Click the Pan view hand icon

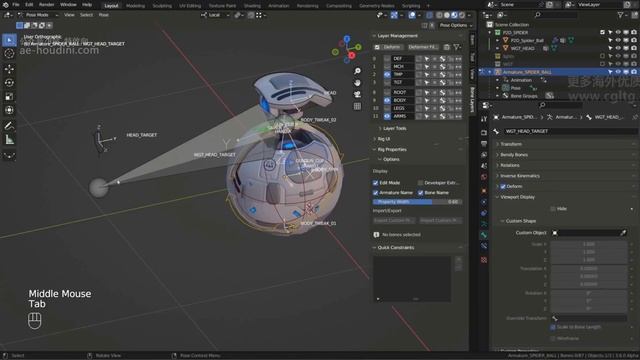tap(357, 83)
